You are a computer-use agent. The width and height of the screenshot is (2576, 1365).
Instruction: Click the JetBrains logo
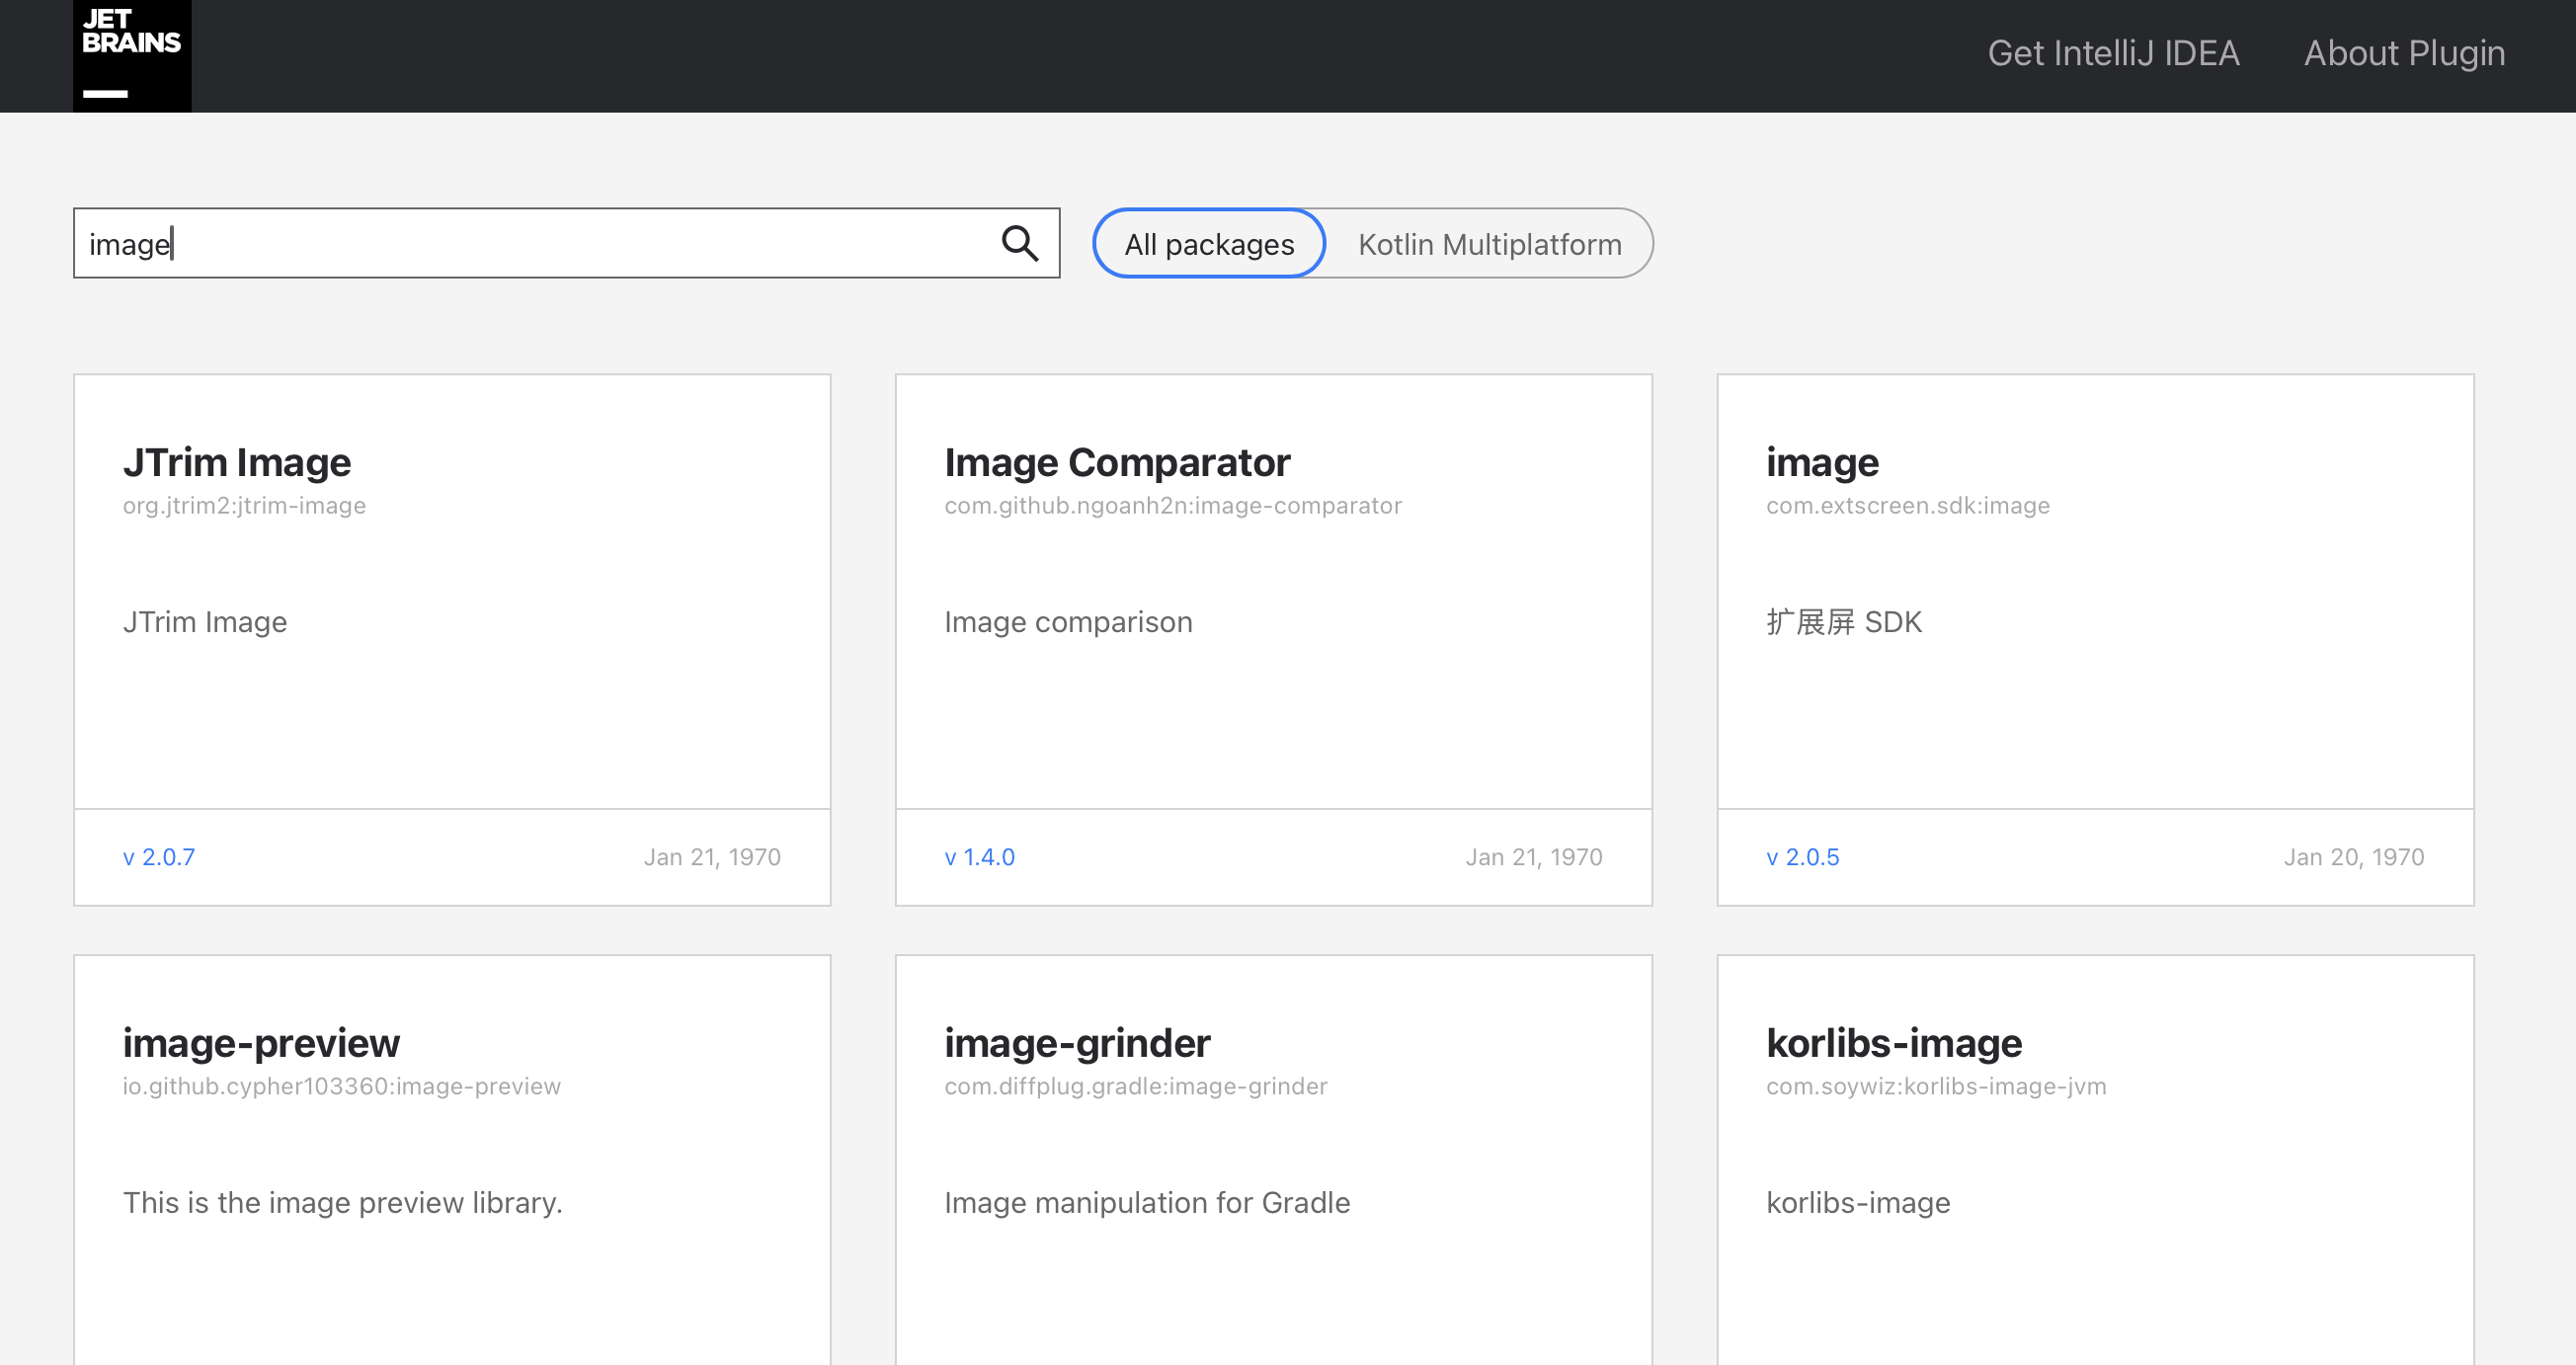(131, 54)
